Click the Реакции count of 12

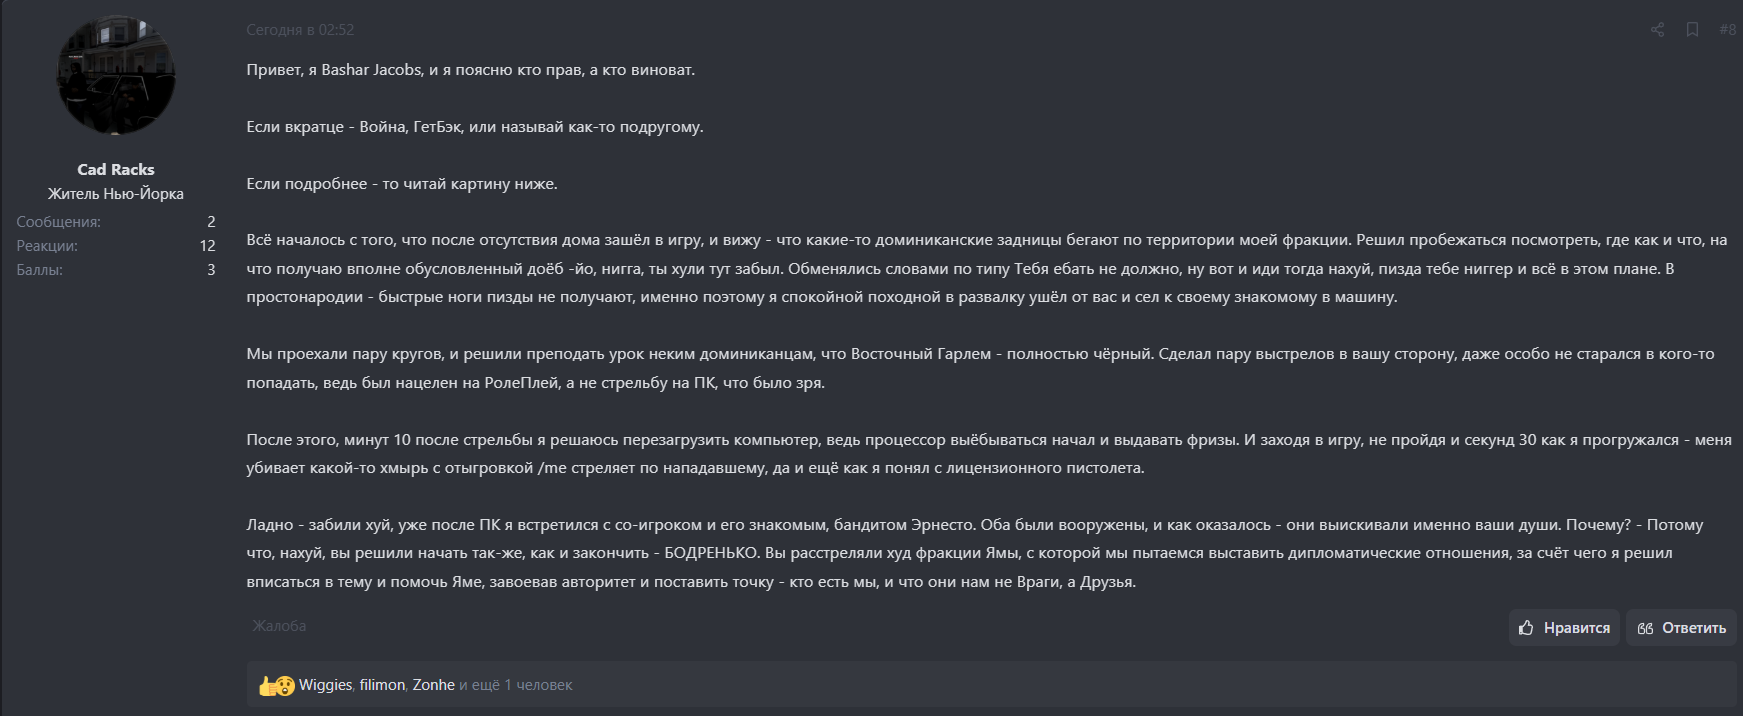coord(208,243)
